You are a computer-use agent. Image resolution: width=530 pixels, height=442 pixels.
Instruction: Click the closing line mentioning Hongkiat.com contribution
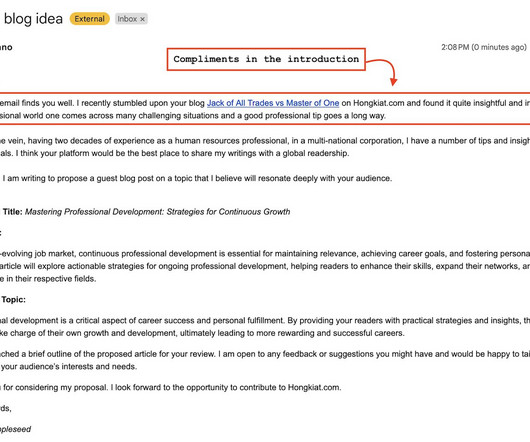click(x=171, y=387)
